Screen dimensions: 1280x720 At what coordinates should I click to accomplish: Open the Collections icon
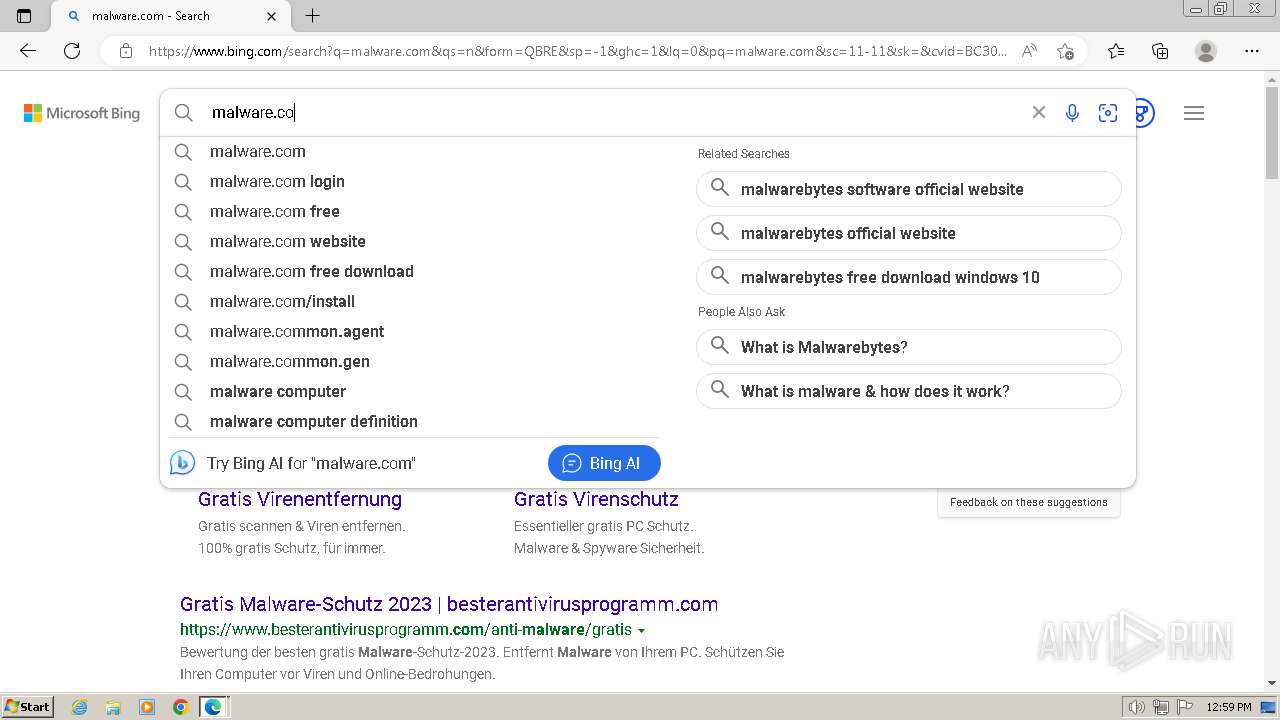[1160, 51]
